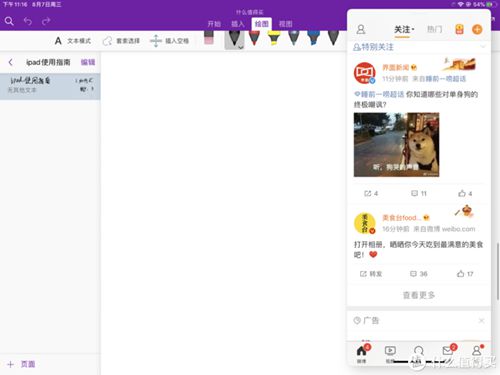Viewport: 500px width, 375px height.
Task: Switch to the 插入 ribbon tab
Action: point(238,24)
